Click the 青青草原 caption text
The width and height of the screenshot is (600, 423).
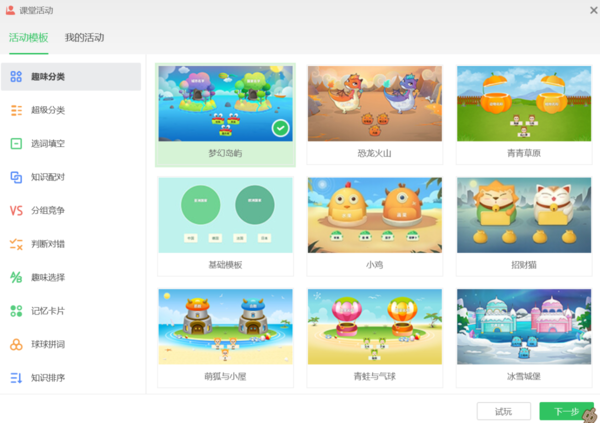point(524,154)
